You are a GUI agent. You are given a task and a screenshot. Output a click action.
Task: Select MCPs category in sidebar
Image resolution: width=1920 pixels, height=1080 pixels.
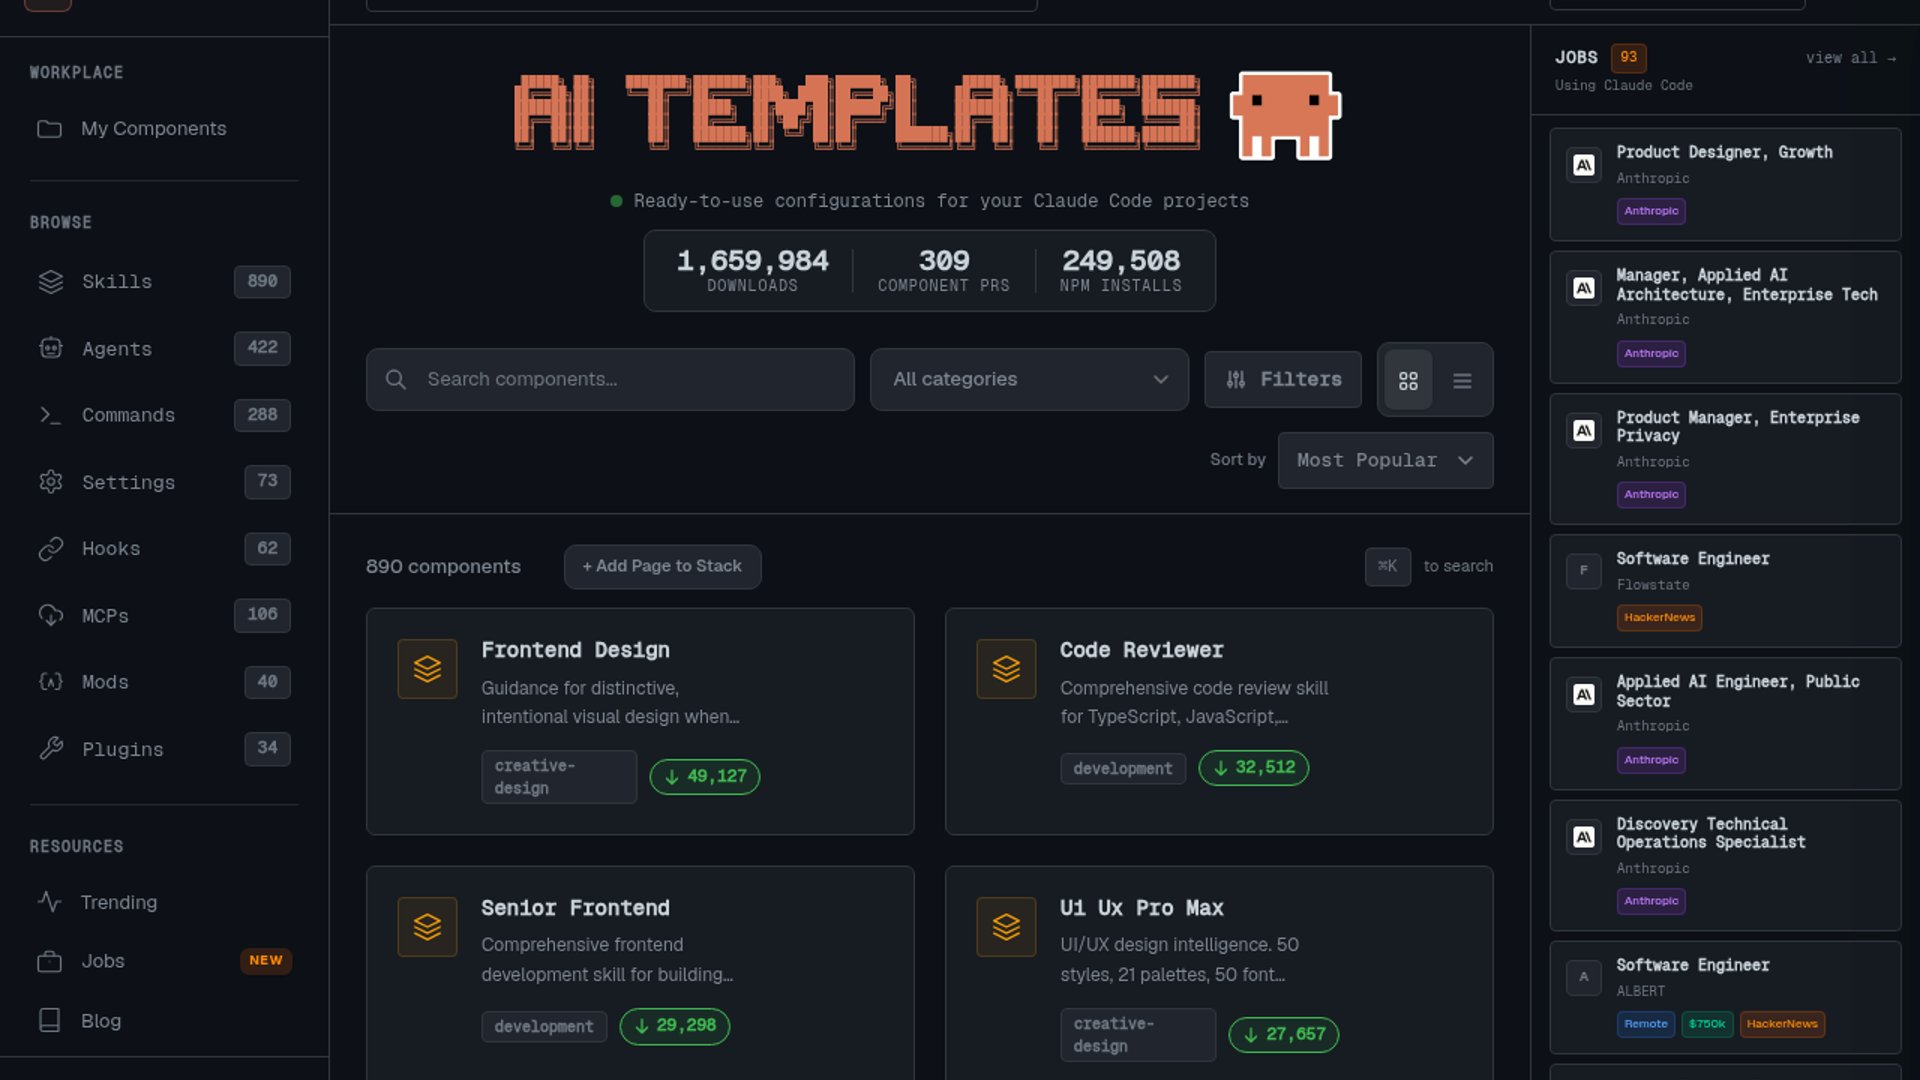point(164,615)
